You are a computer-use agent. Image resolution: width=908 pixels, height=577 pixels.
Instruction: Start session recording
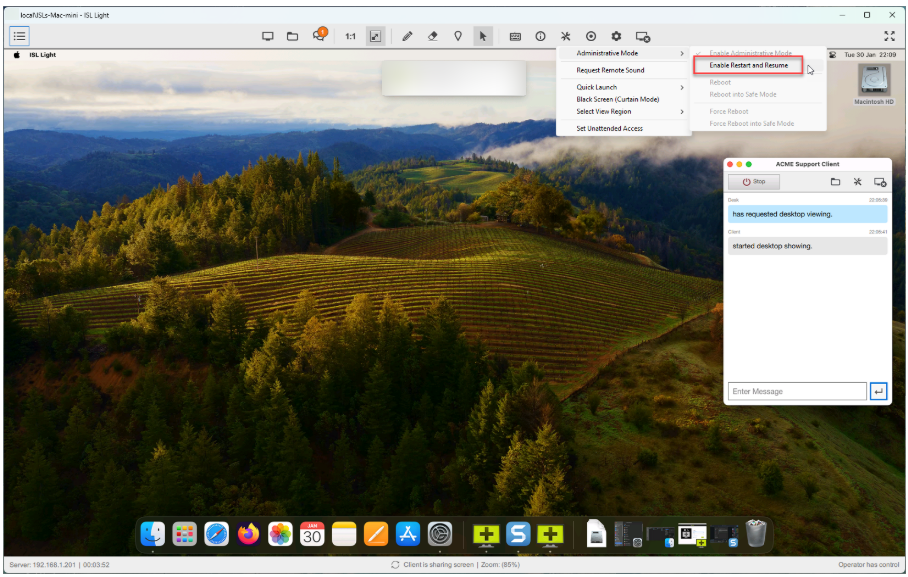click(x=592, y=35)
